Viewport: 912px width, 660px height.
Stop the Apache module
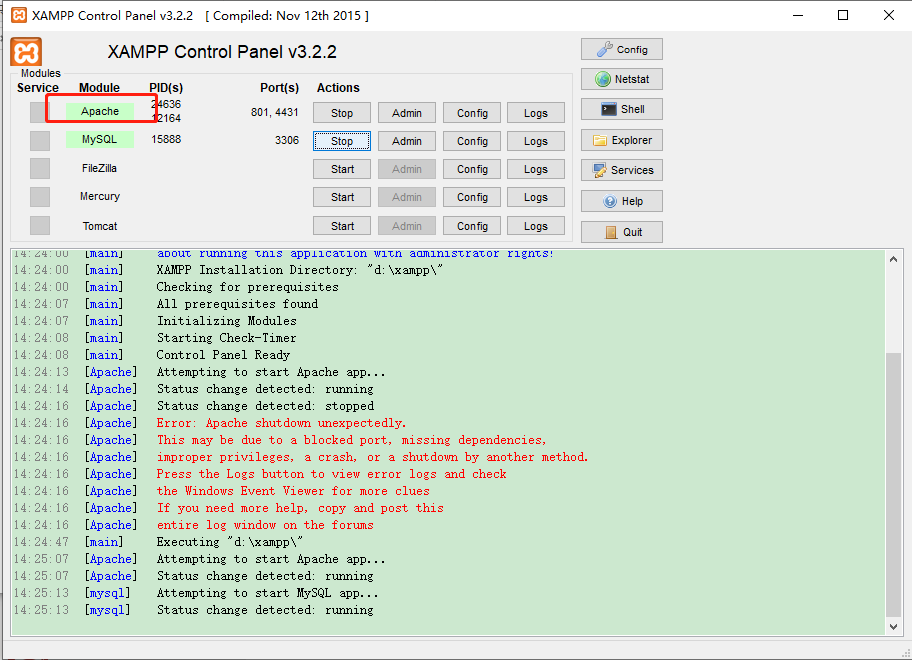[342, 113]
